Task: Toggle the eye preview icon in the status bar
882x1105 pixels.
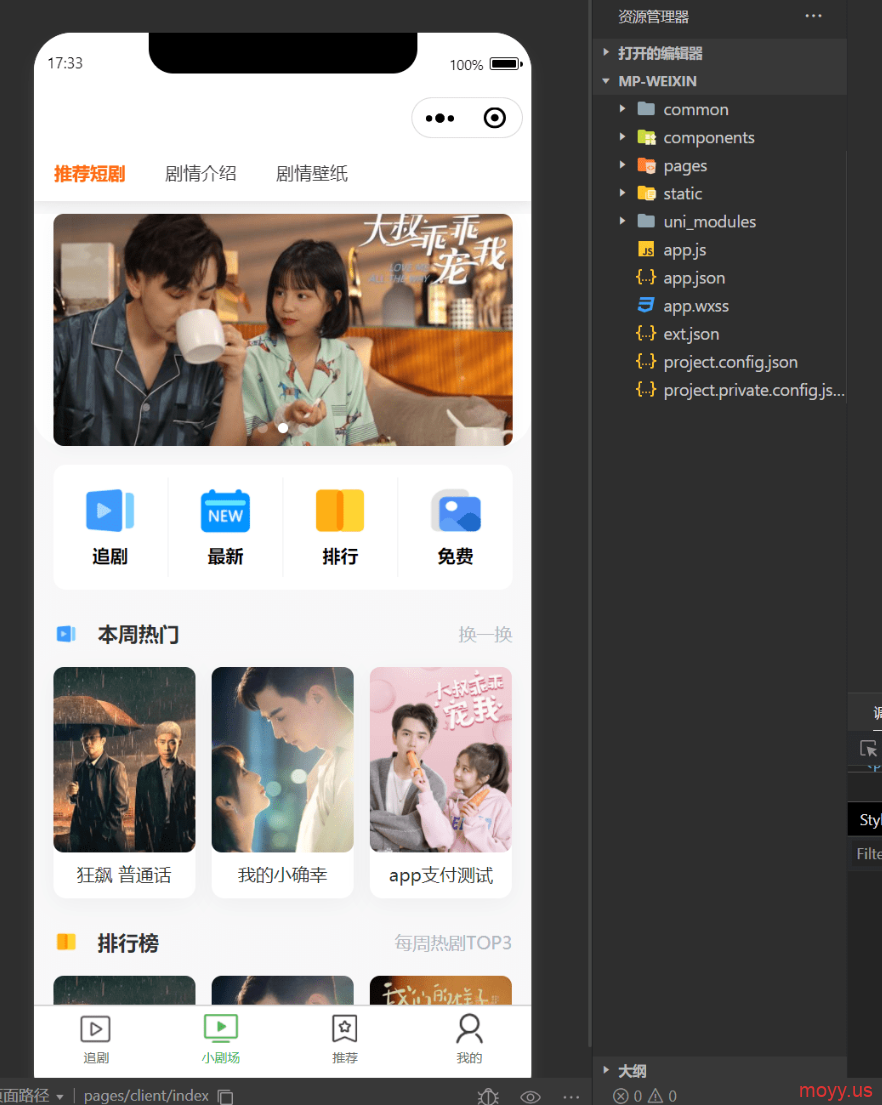Action: [x=530, y=1097]
